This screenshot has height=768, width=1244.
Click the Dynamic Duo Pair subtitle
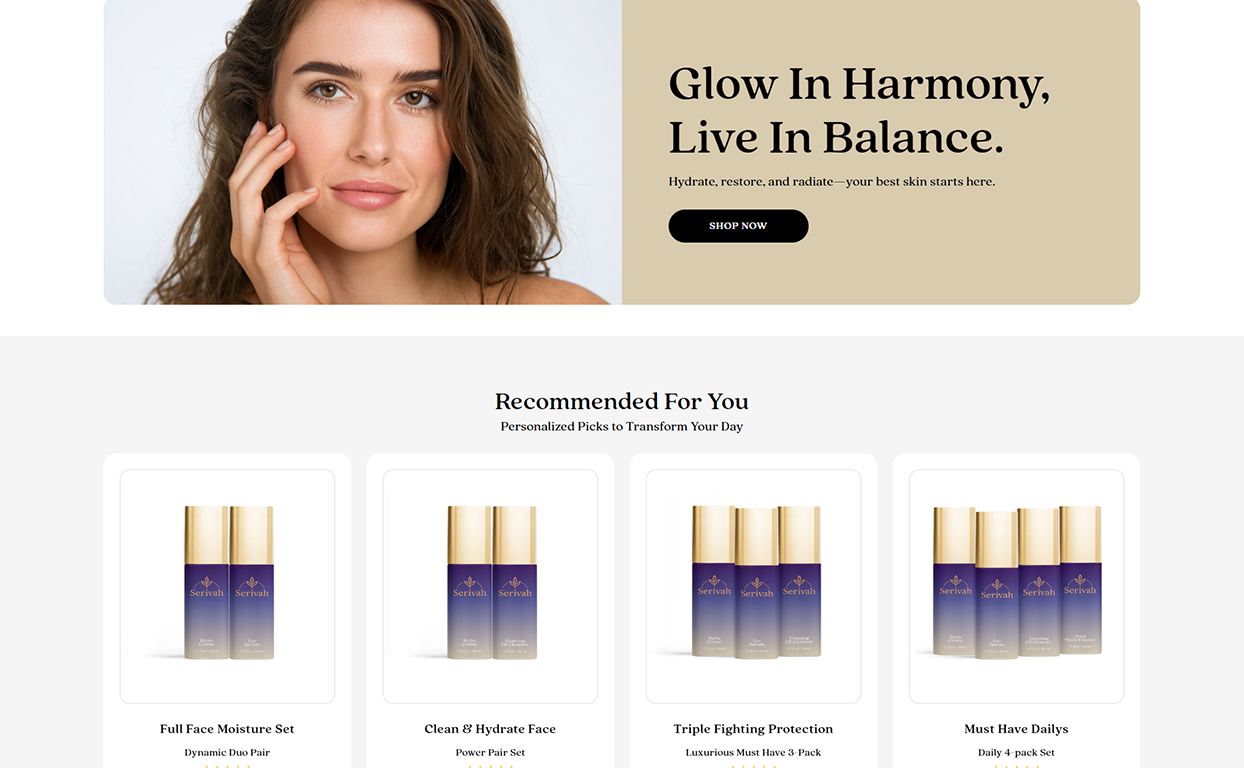pos(227,753)
